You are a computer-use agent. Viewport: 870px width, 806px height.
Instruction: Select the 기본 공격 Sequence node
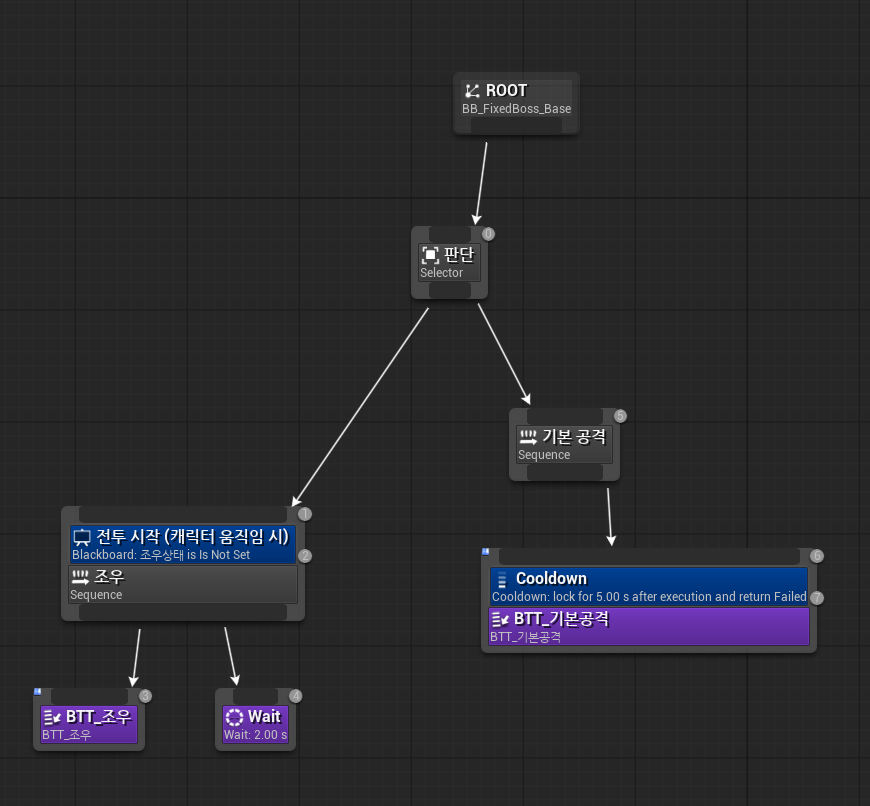pyautogui.click(x=564, y=444)
